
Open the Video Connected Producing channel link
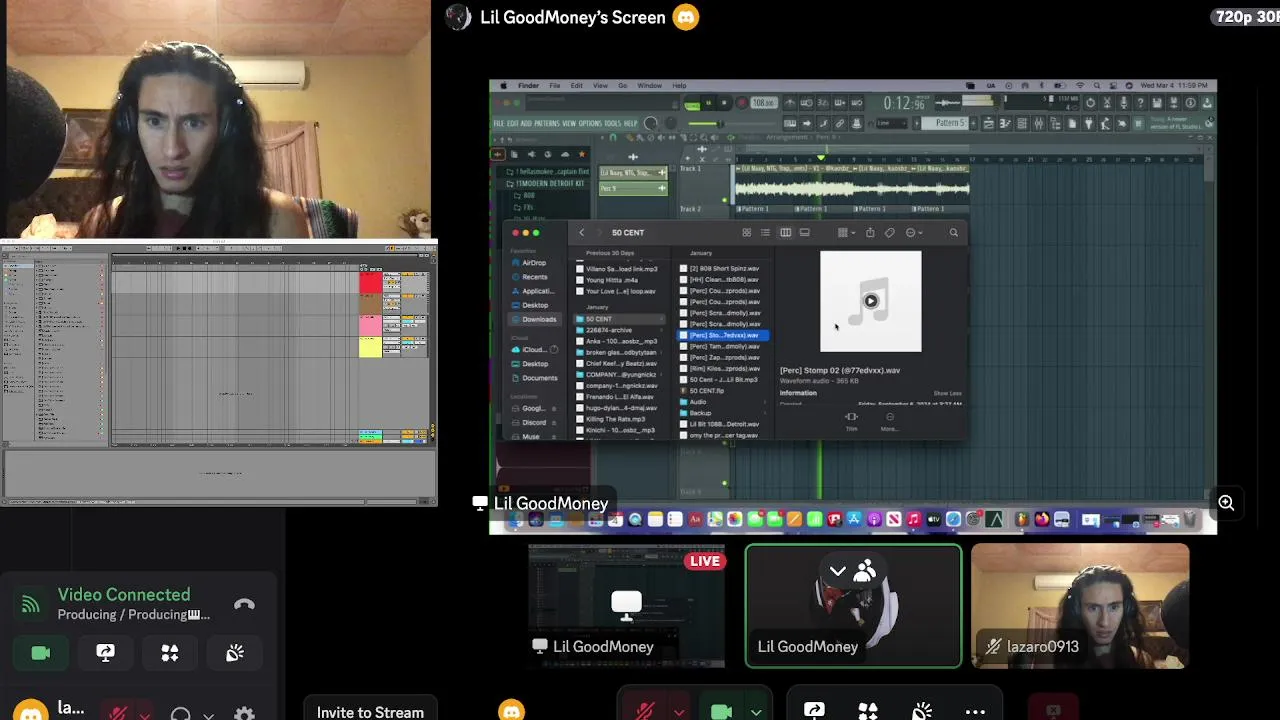(134, 615)
